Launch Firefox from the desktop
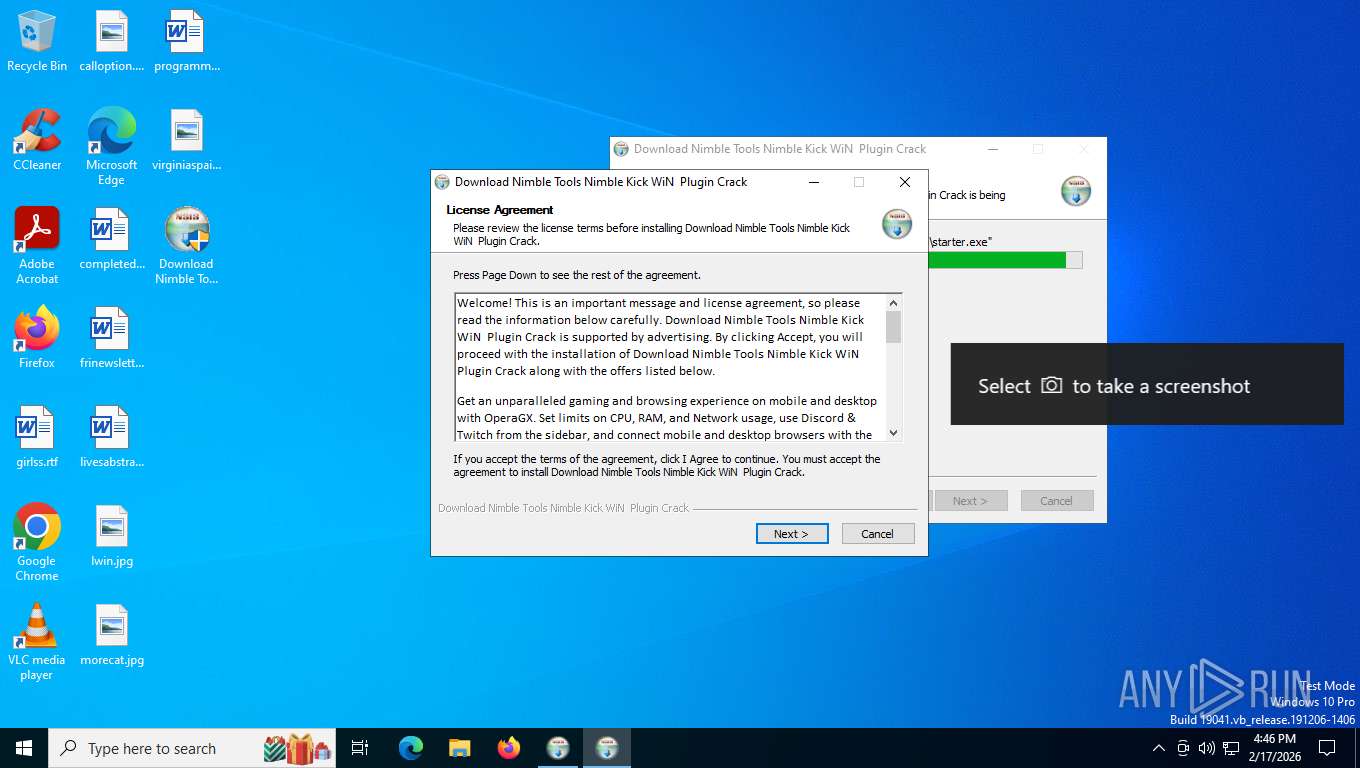Viewport: 1360px width, 768px height. 37,337
